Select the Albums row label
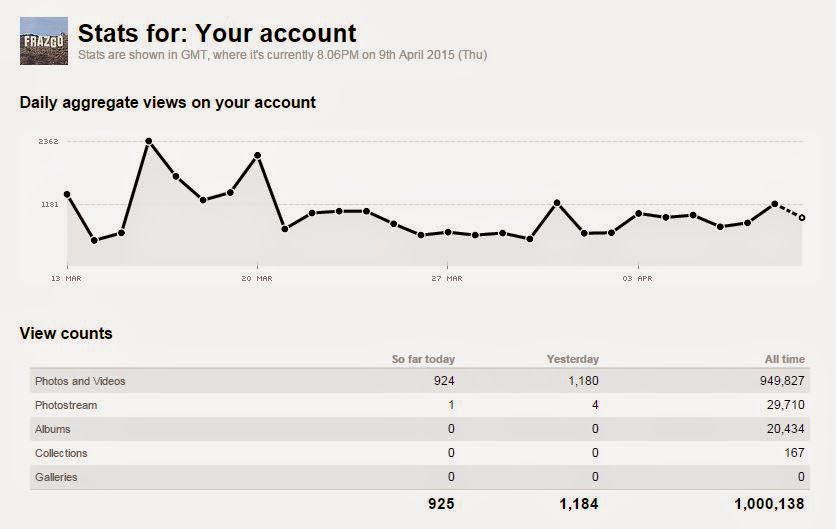 pyautogui.click(x=53, y=429)
